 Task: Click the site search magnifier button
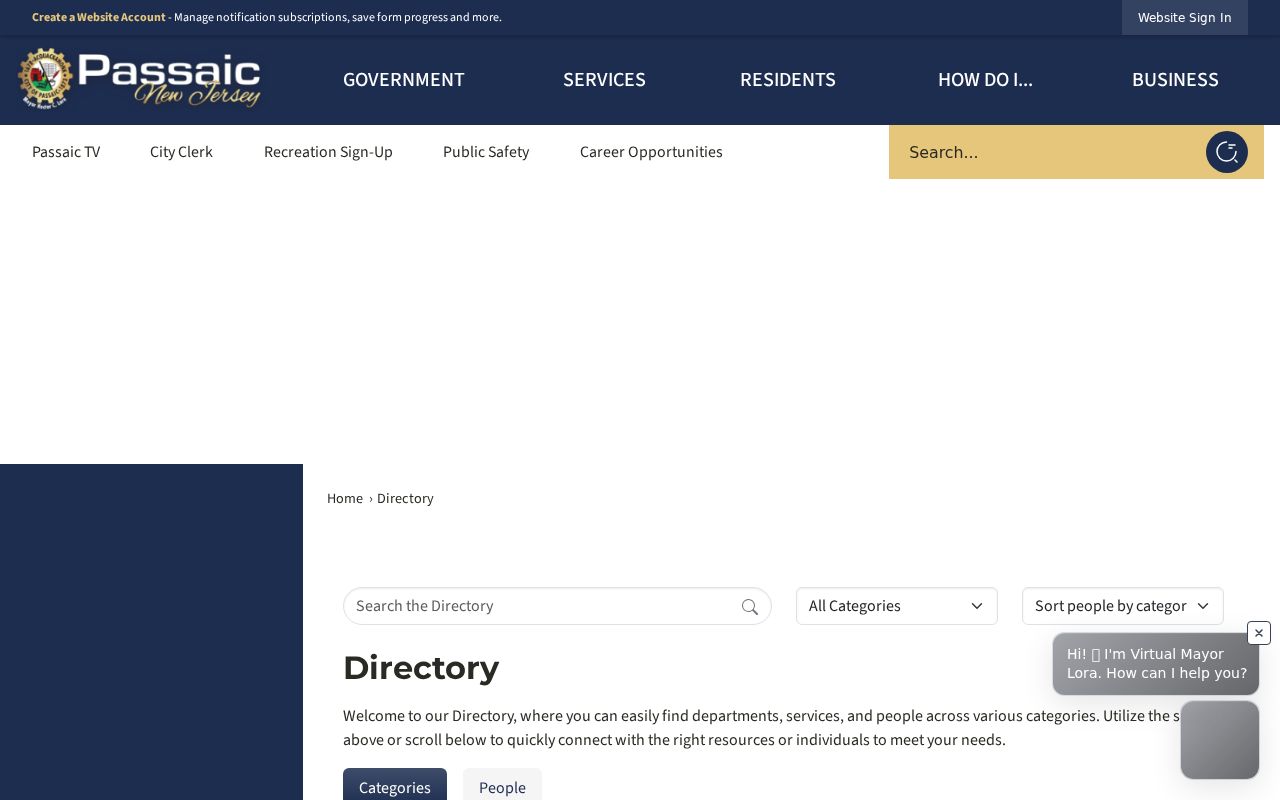tap(1226, 152)
